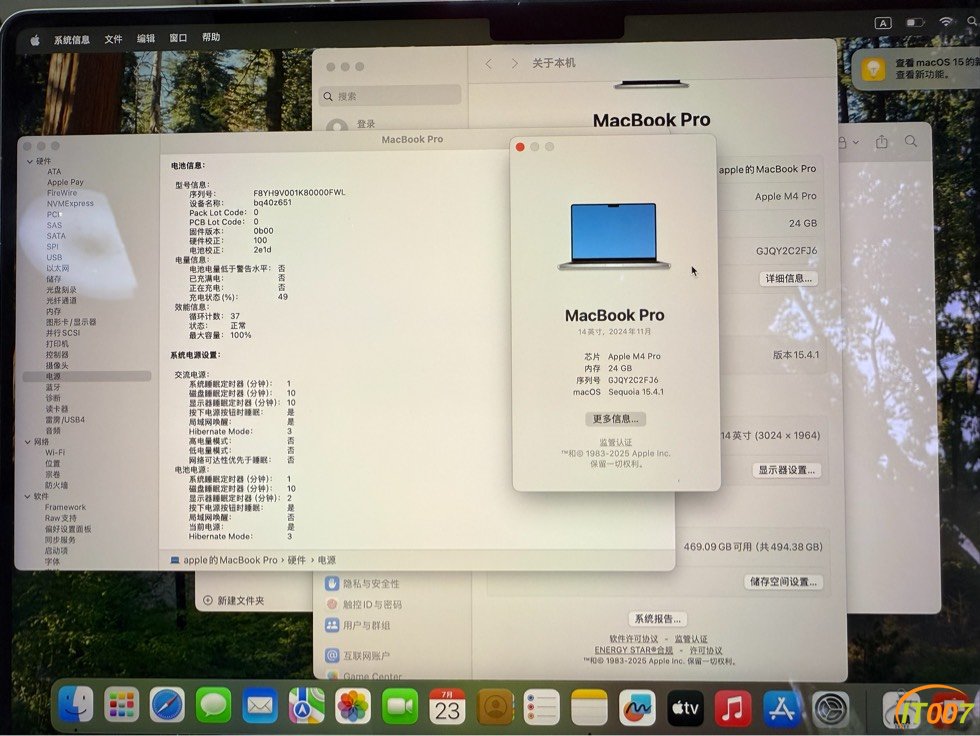Click 更多信息... button in About window

[616, 419]
